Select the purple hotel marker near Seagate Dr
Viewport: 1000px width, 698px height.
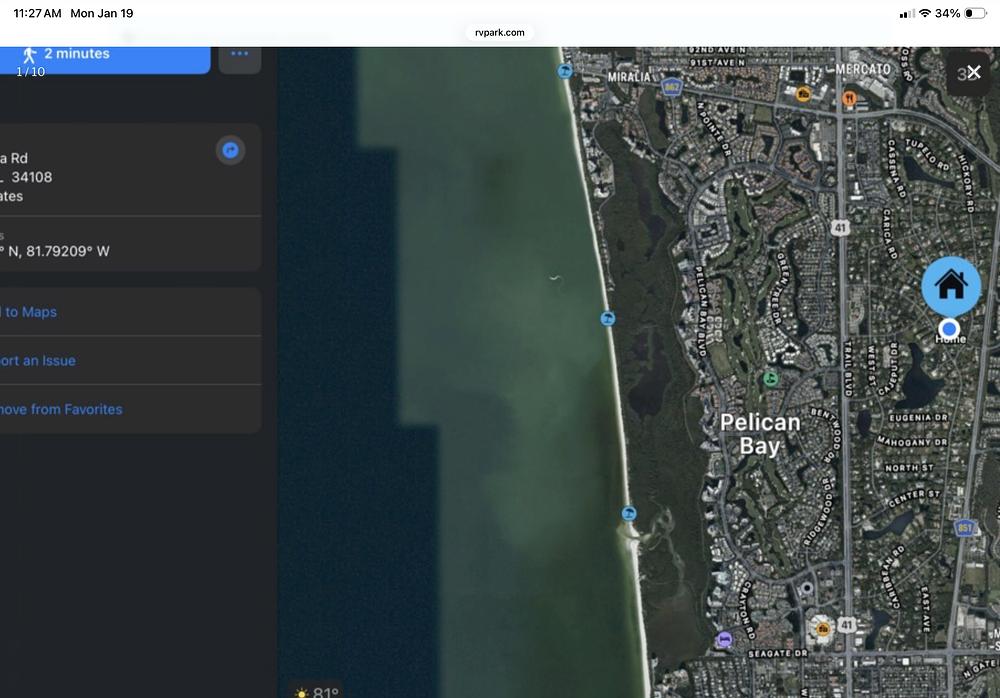[x=724, y=639]
